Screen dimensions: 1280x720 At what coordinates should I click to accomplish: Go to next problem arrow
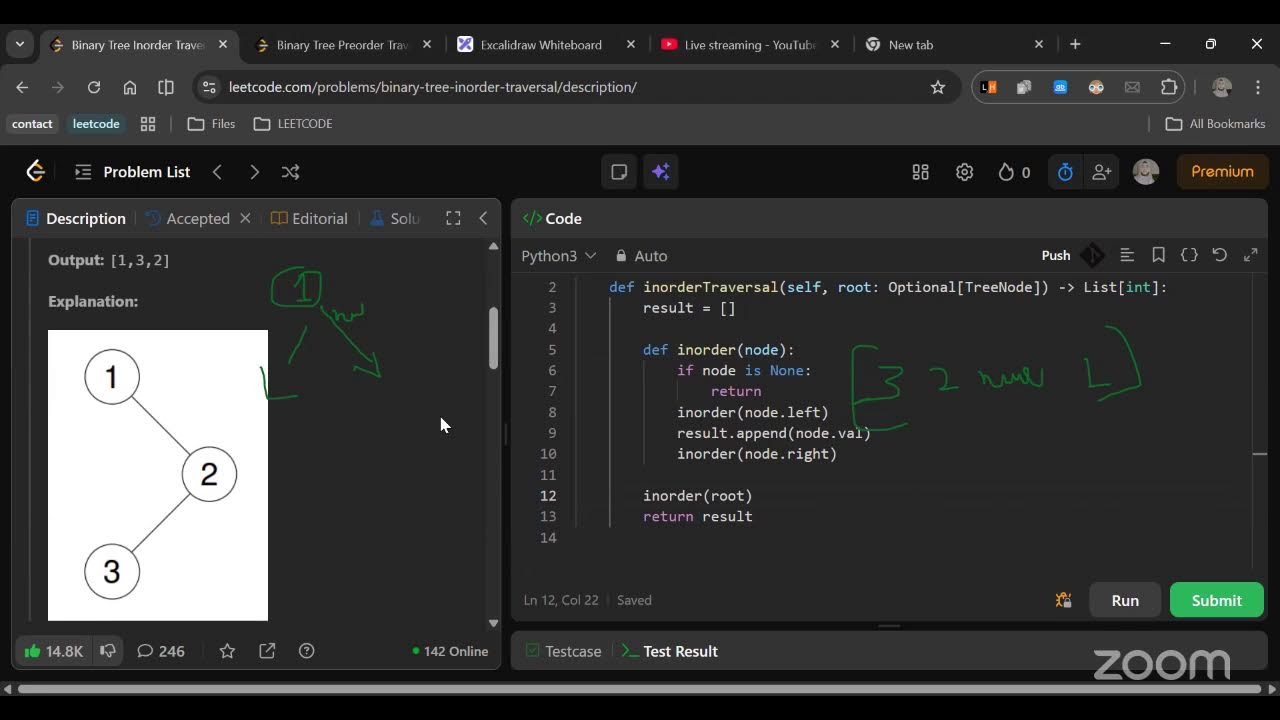254,172
